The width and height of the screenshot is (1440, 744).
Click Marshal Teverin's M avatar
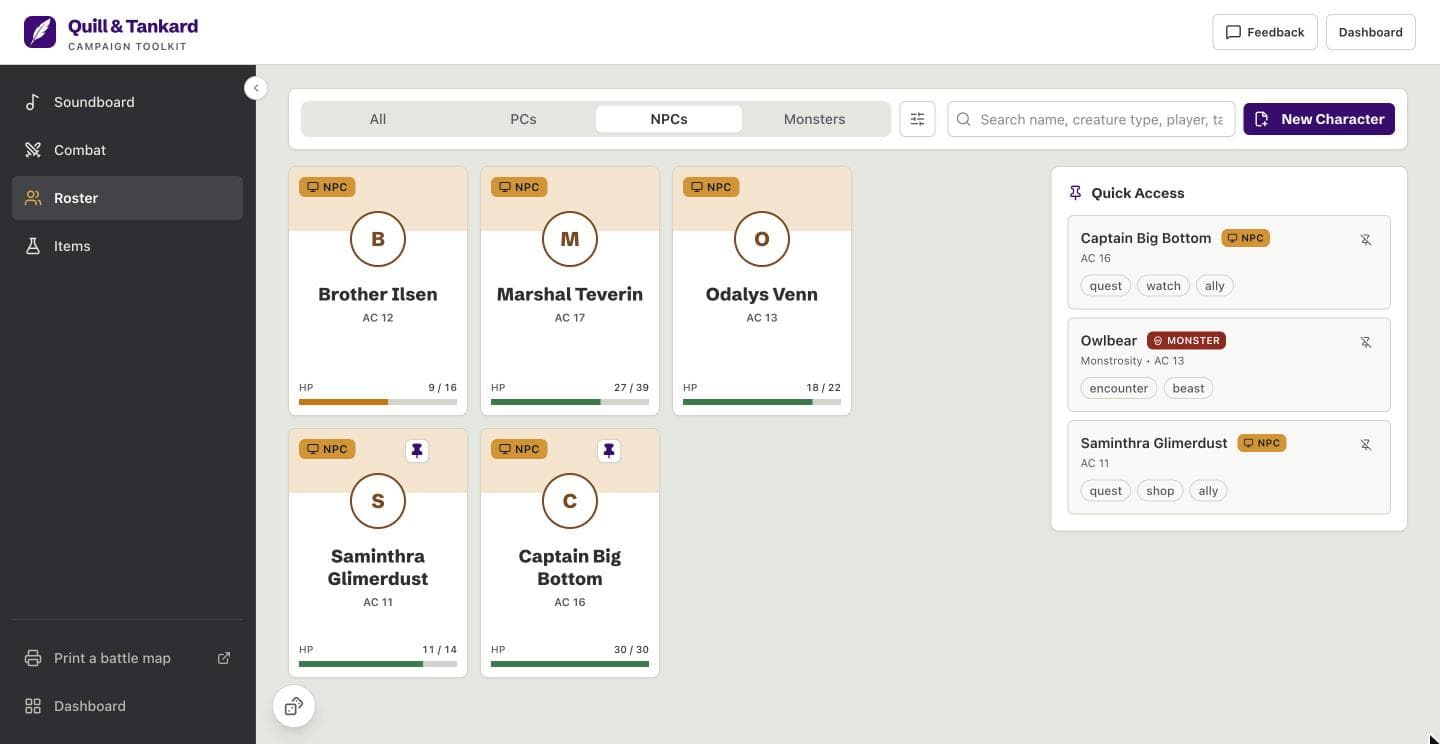point(570,239)
